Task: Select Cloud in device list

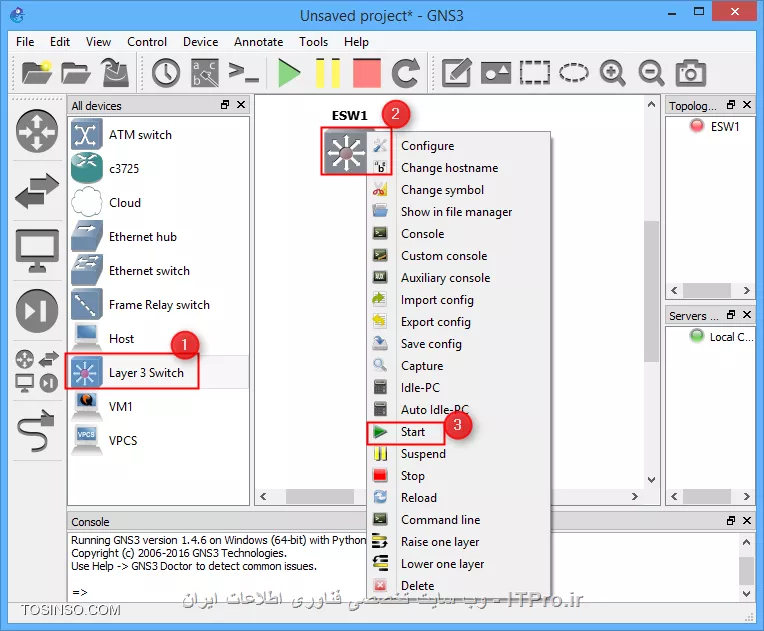Action: pos(159,203)
